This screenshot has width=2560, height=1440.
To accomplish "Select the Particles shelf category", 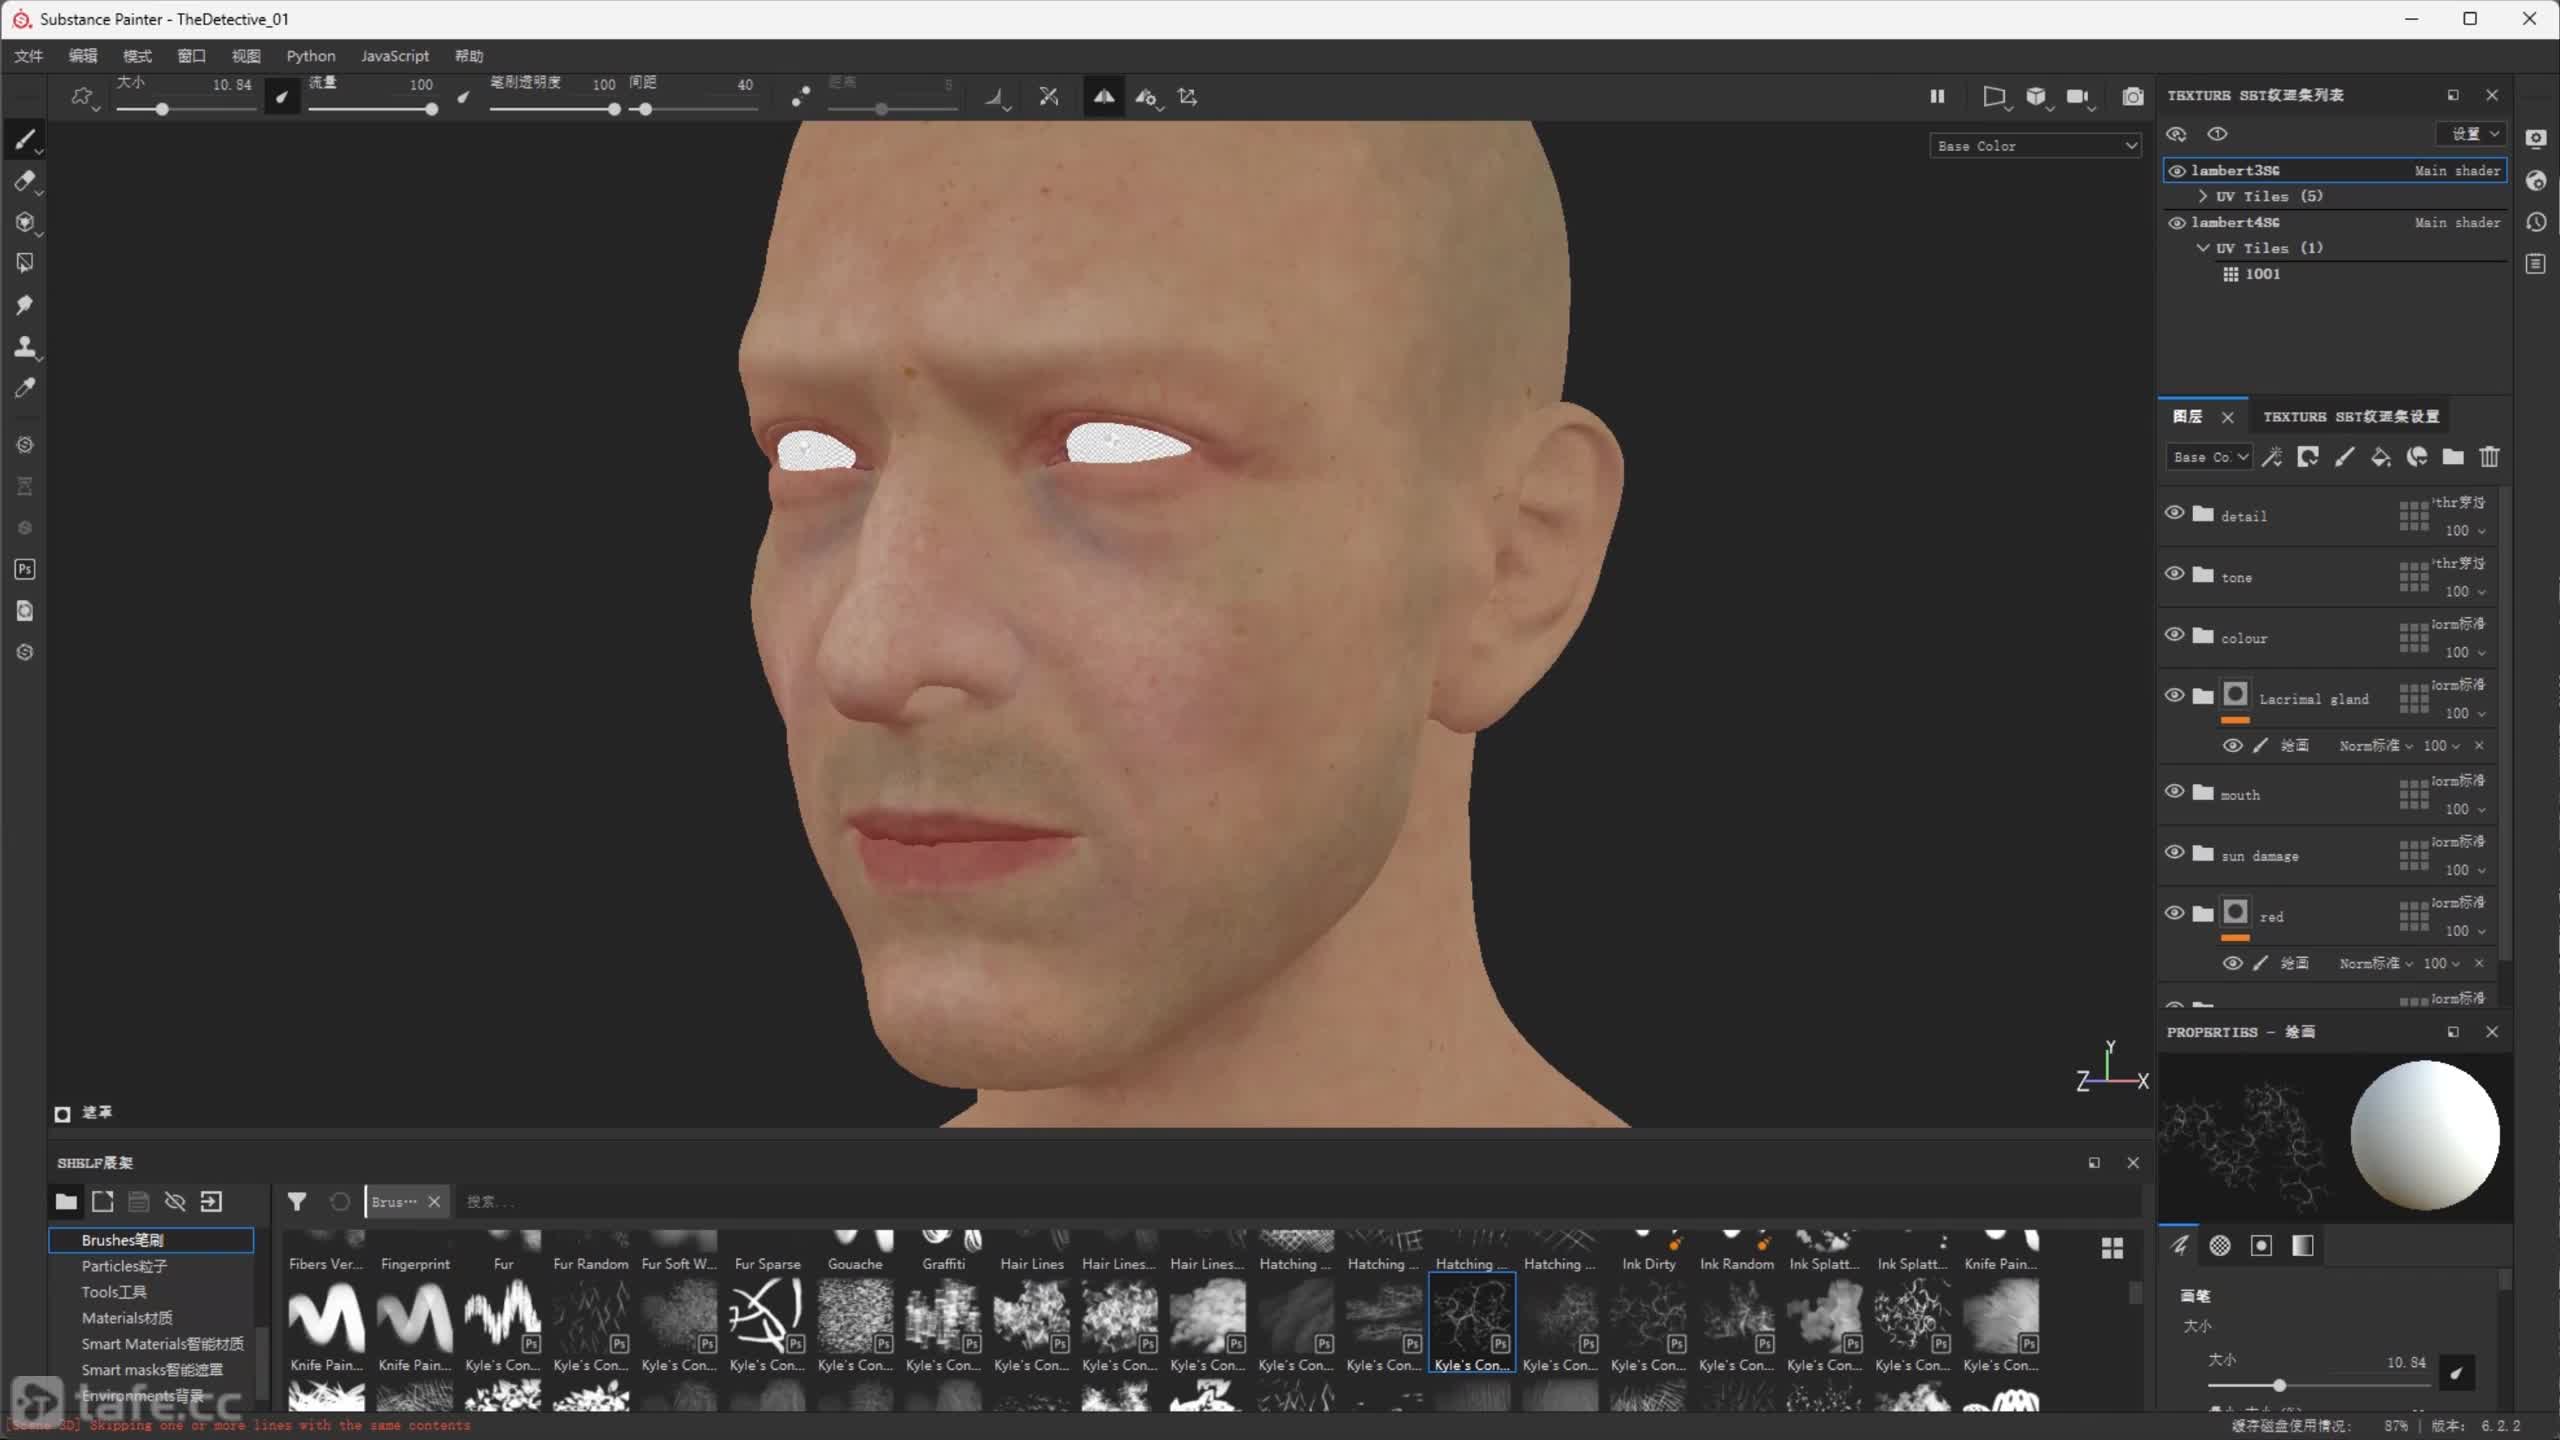I will point(124,1266).
